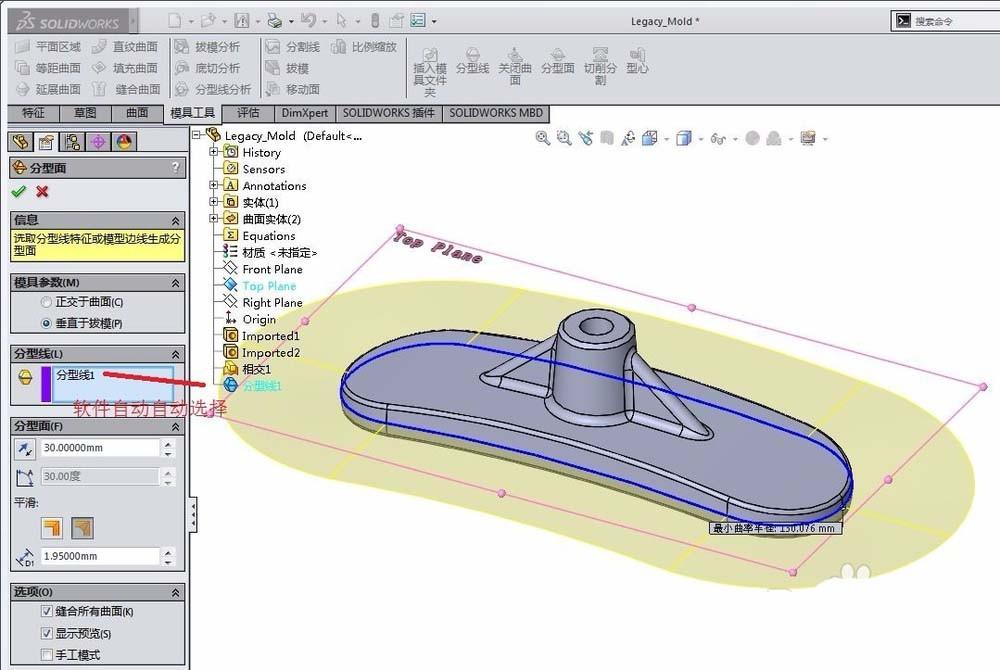Screen dimensions: 1000x670
Task: Cancel the operation with red X
Action: (x=40, y=192)
